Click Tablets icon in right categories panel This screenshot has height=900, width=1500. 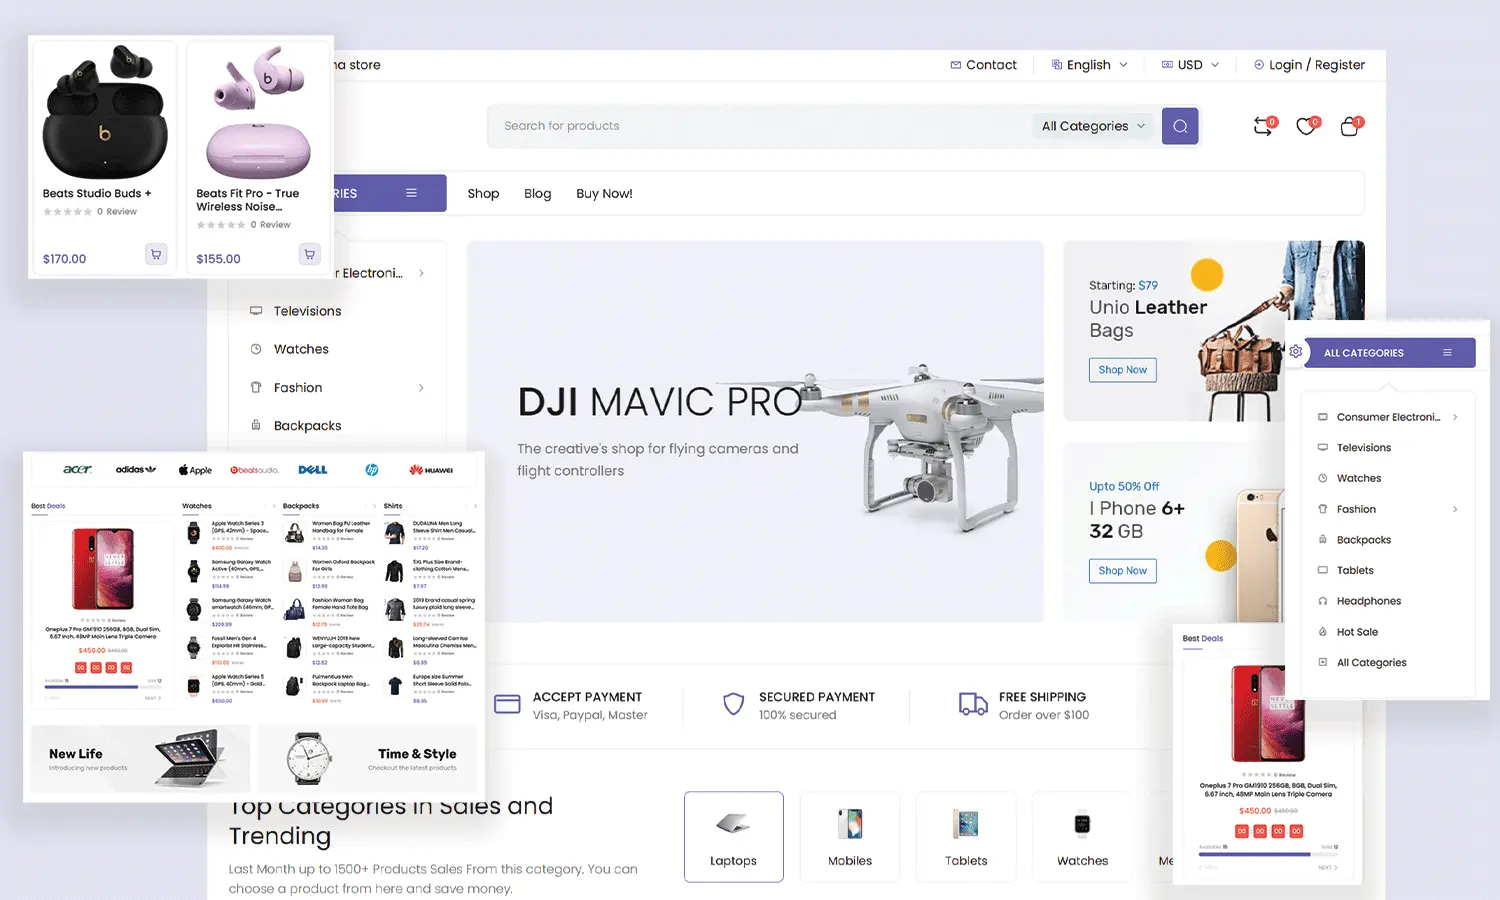coord(1323,570)
